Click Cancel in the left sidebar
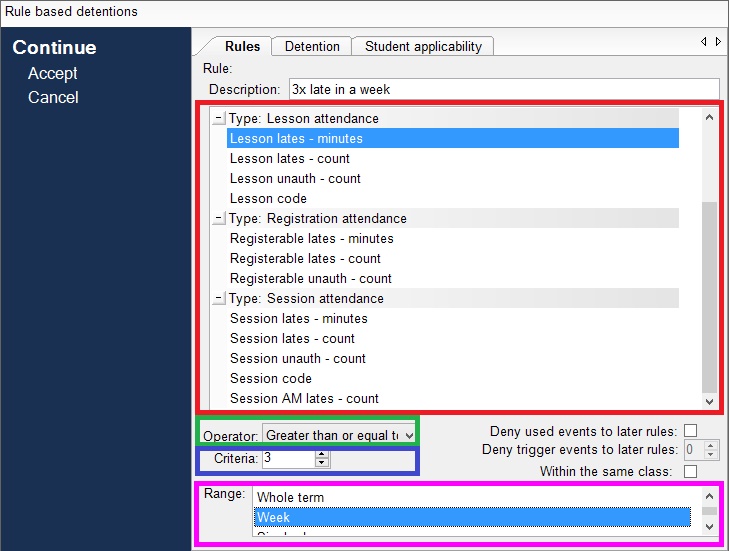This screenshot has height=551, width=729. pos(53,97)
